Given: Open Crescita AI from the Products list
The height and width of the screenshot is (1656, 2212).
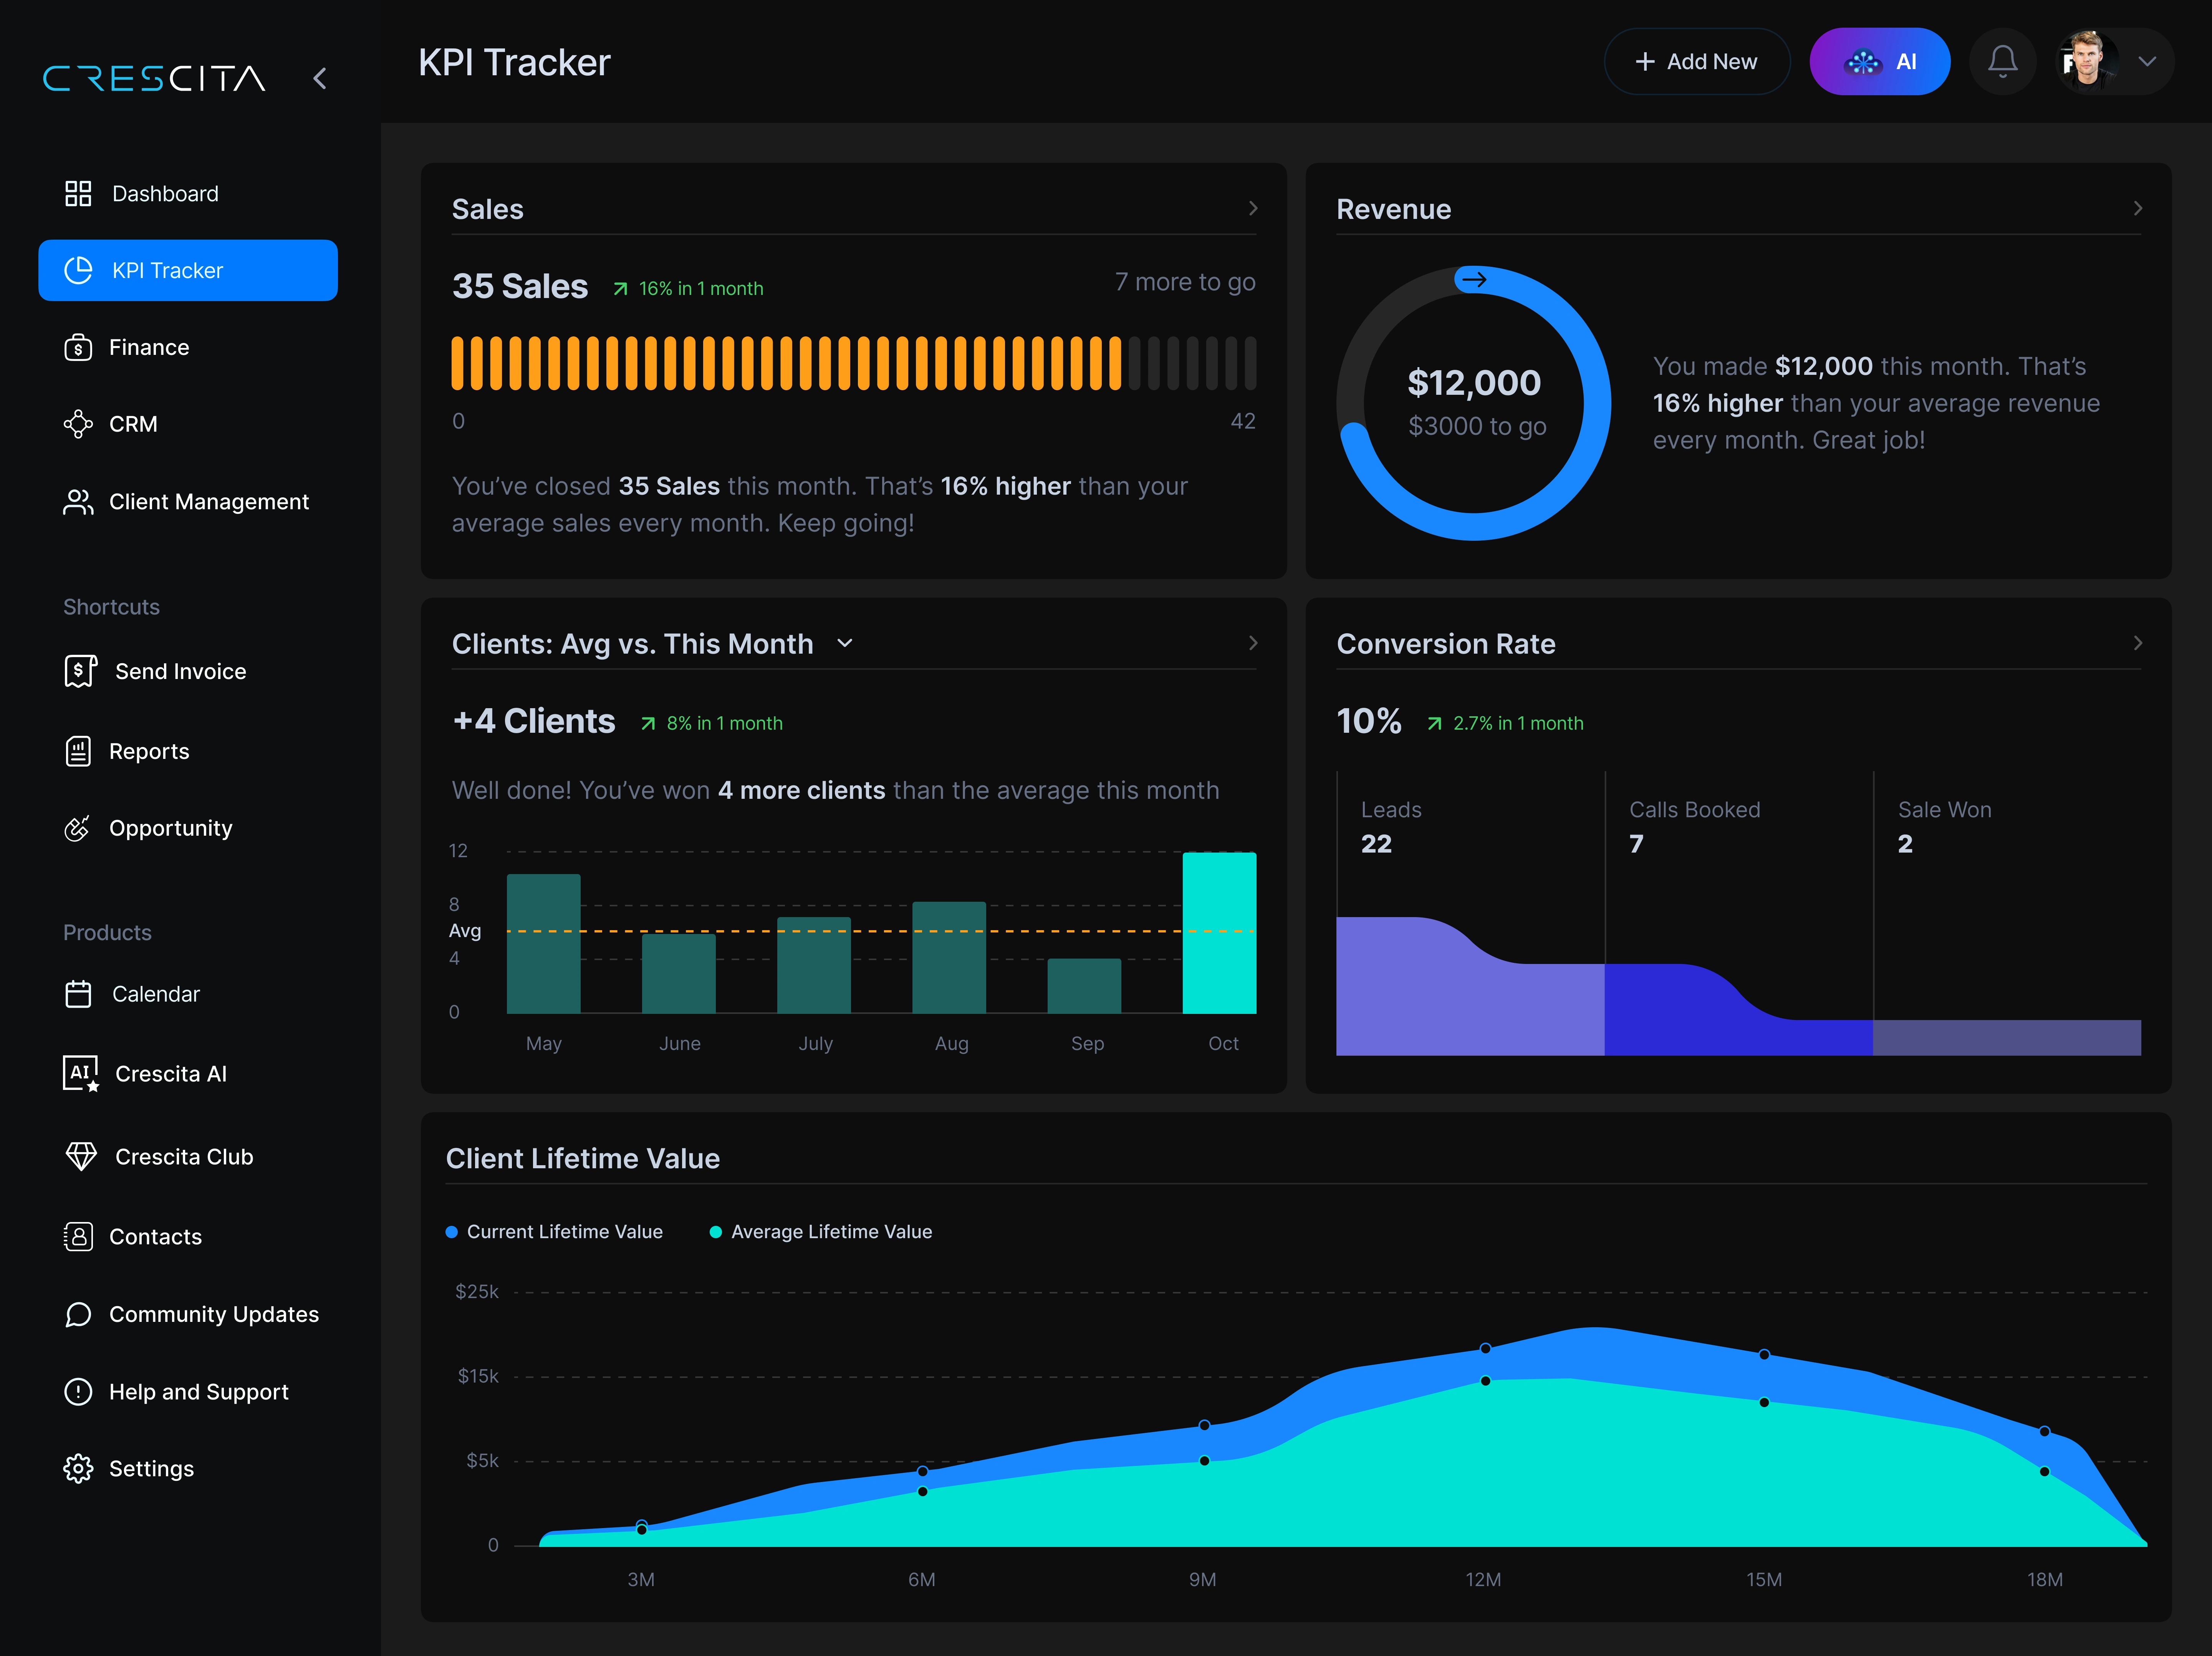Looking at the screenshot, I should tap(171, 1073).
